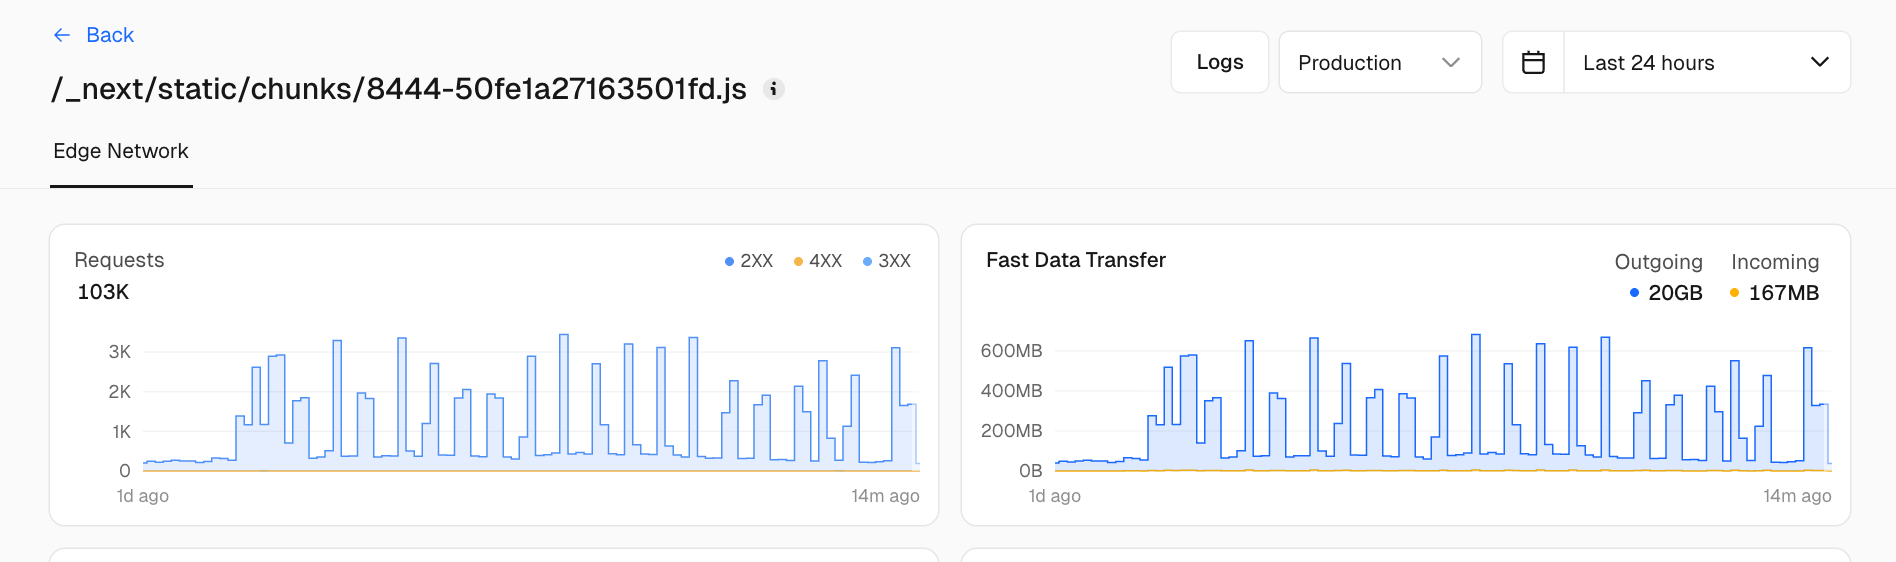The width and height of the screenshot is (1896, 562).
Task: Click the Fast Data Transfer heading
Action: pyautogui.click(x=1075, y=260)
